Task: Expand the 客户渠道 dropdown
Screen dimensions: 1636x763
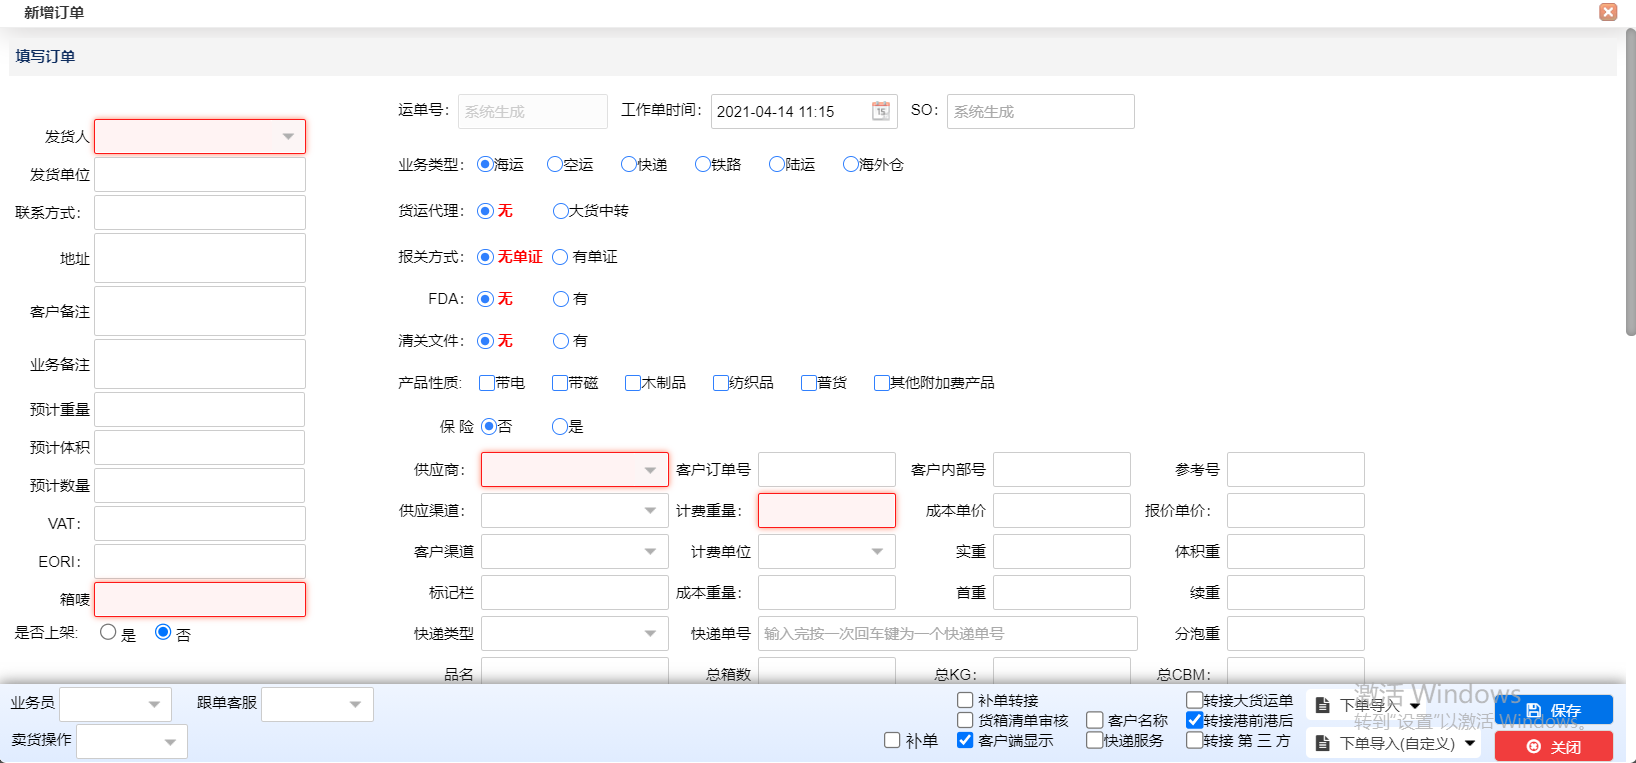Action: 575,551
